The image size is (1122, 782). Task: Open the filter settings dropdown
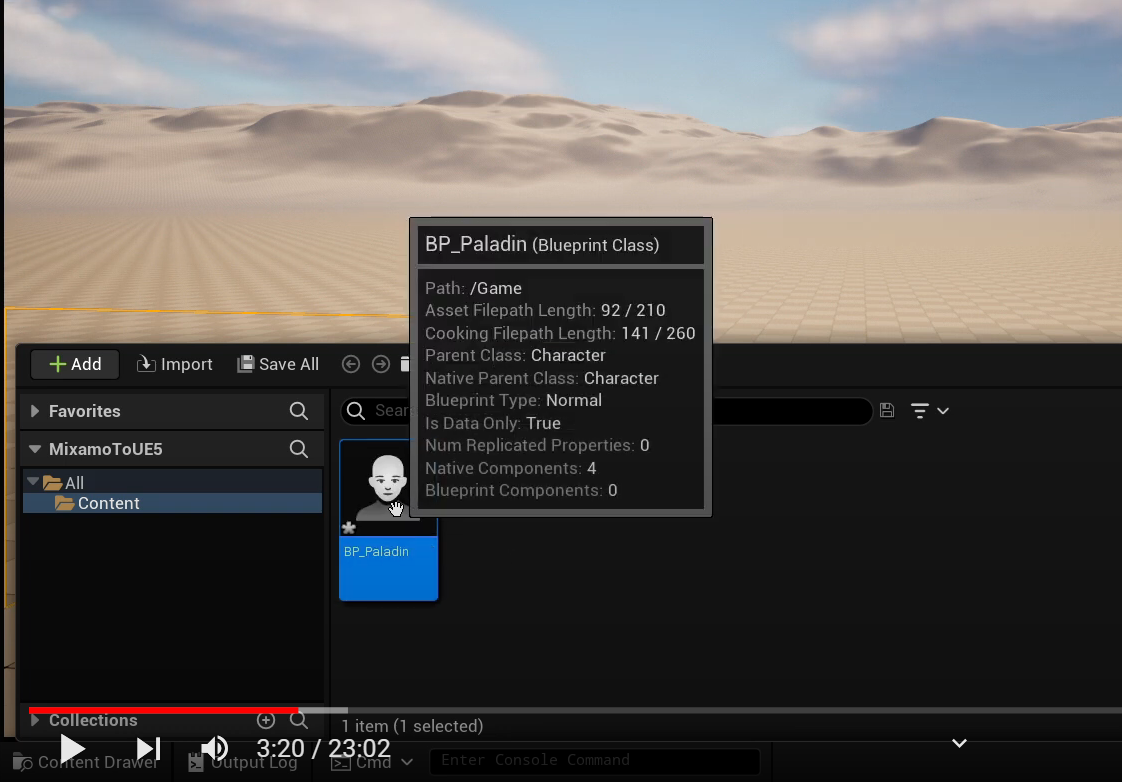point(930,411)
